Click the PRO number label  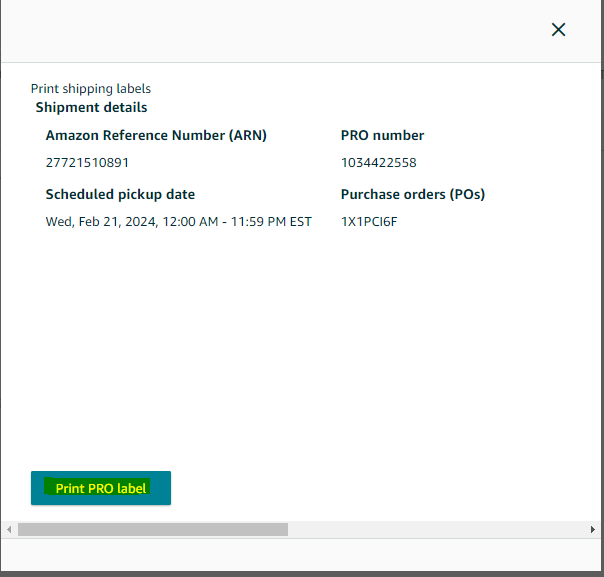coord(383,135)
